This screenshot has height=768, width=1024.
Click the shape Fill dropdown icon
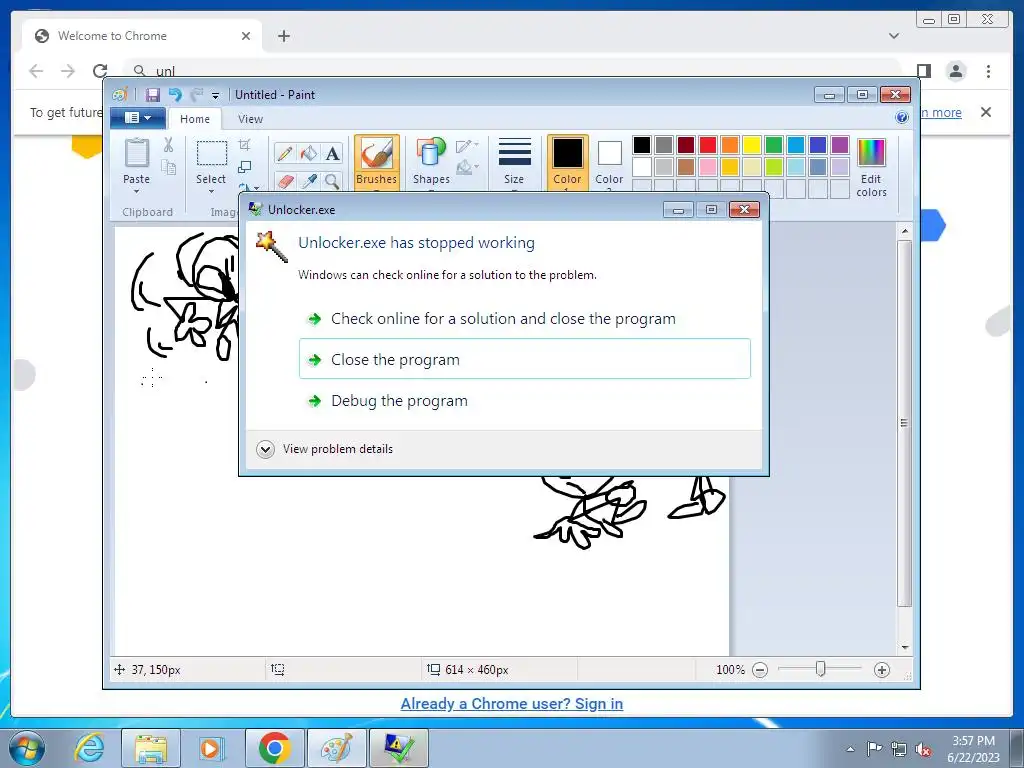coord(467,168)
